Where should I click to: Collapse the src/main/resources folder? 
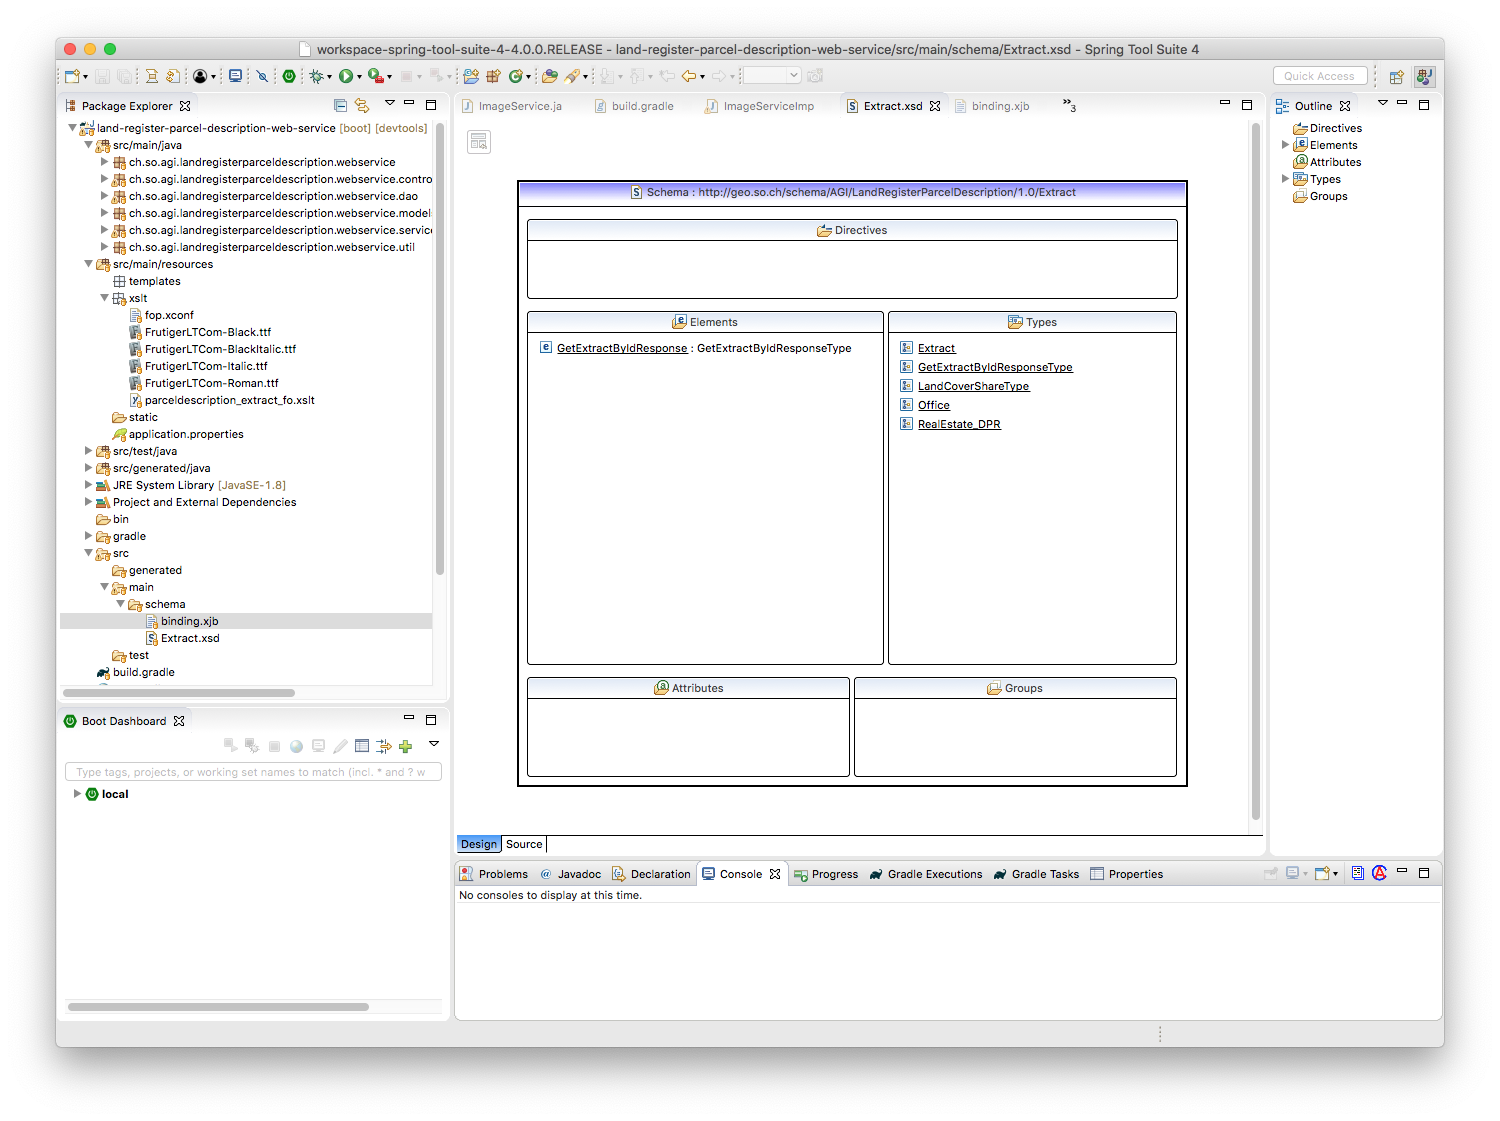pyautogui.click(x=88, y=264)
